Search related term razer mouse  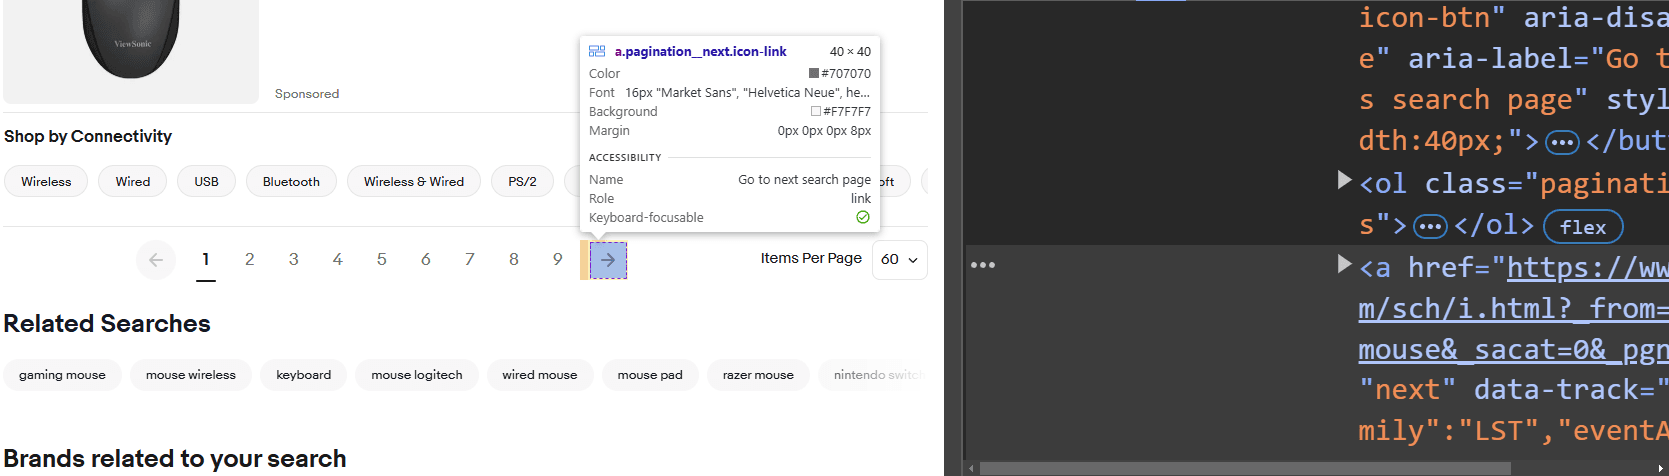[x=758, y=375]
